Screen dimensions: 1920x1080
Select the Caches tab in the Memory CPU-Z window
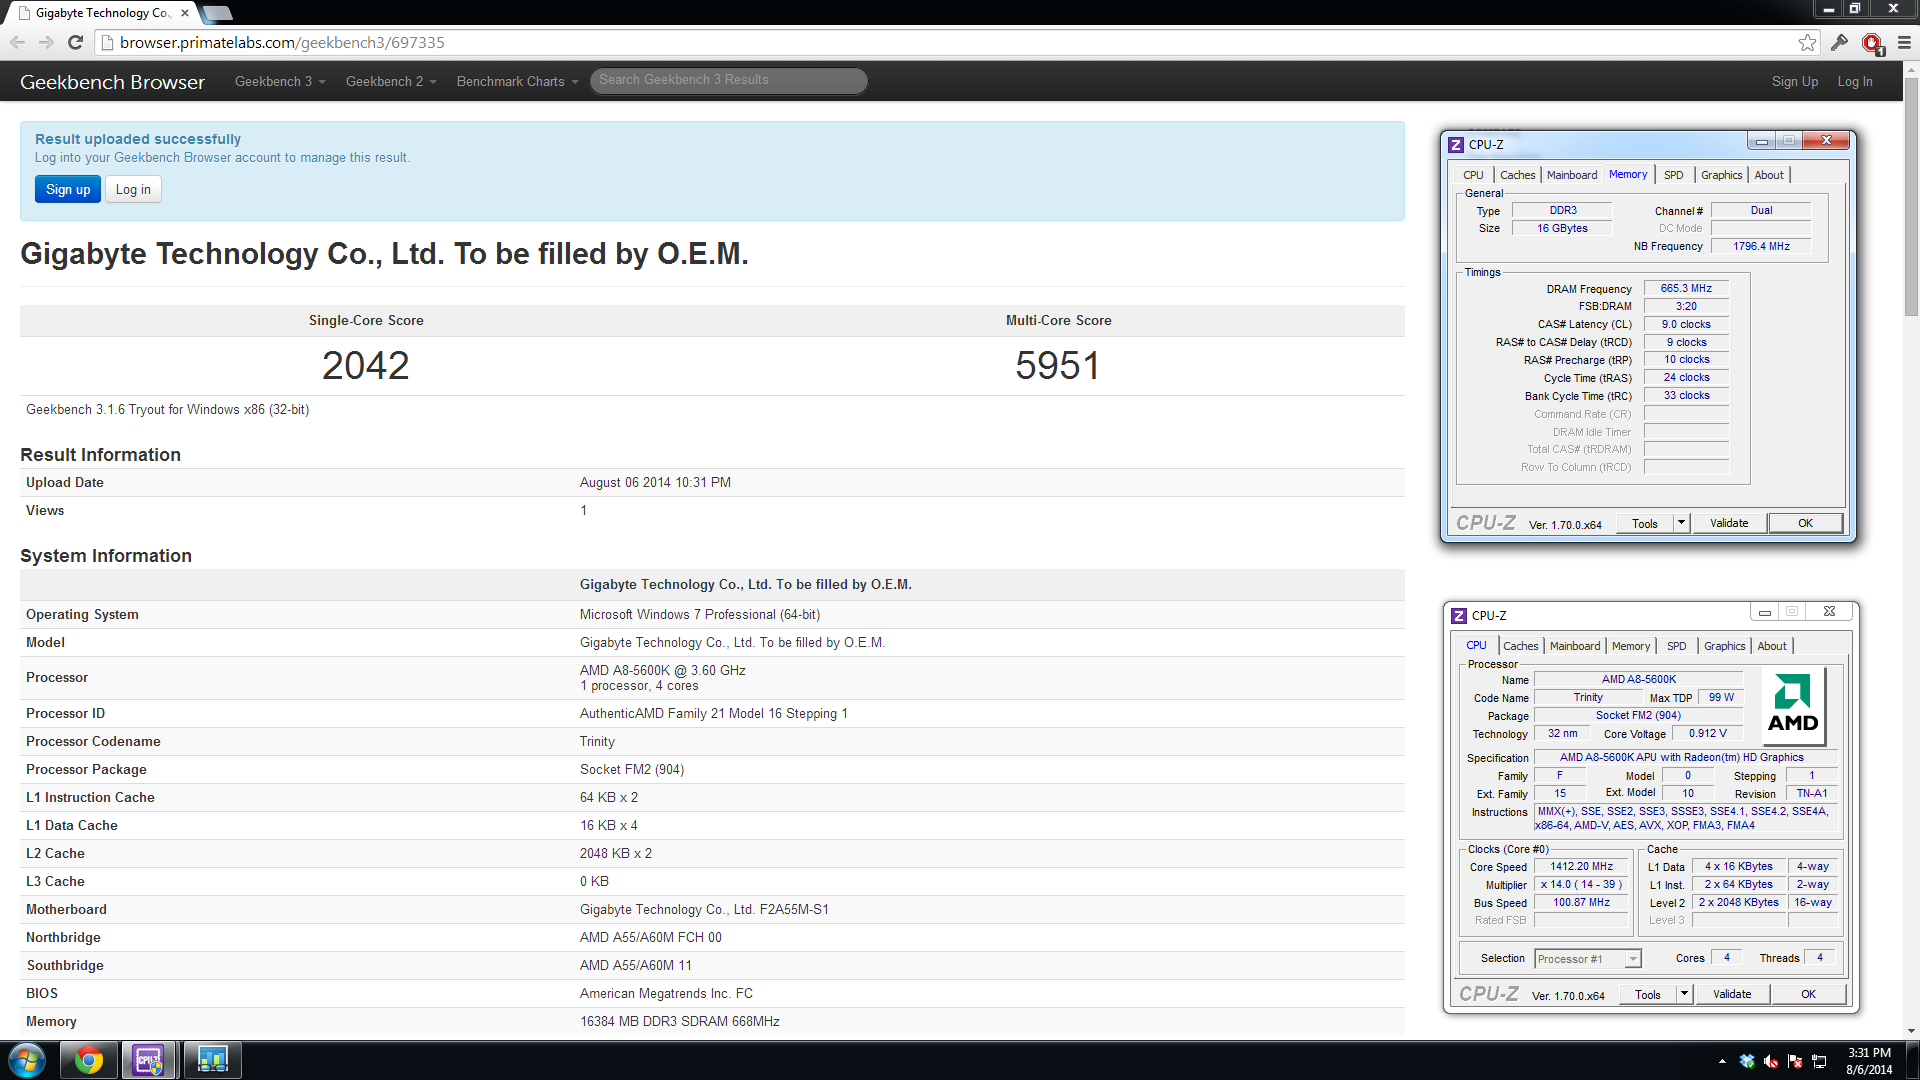[1517, 175]
